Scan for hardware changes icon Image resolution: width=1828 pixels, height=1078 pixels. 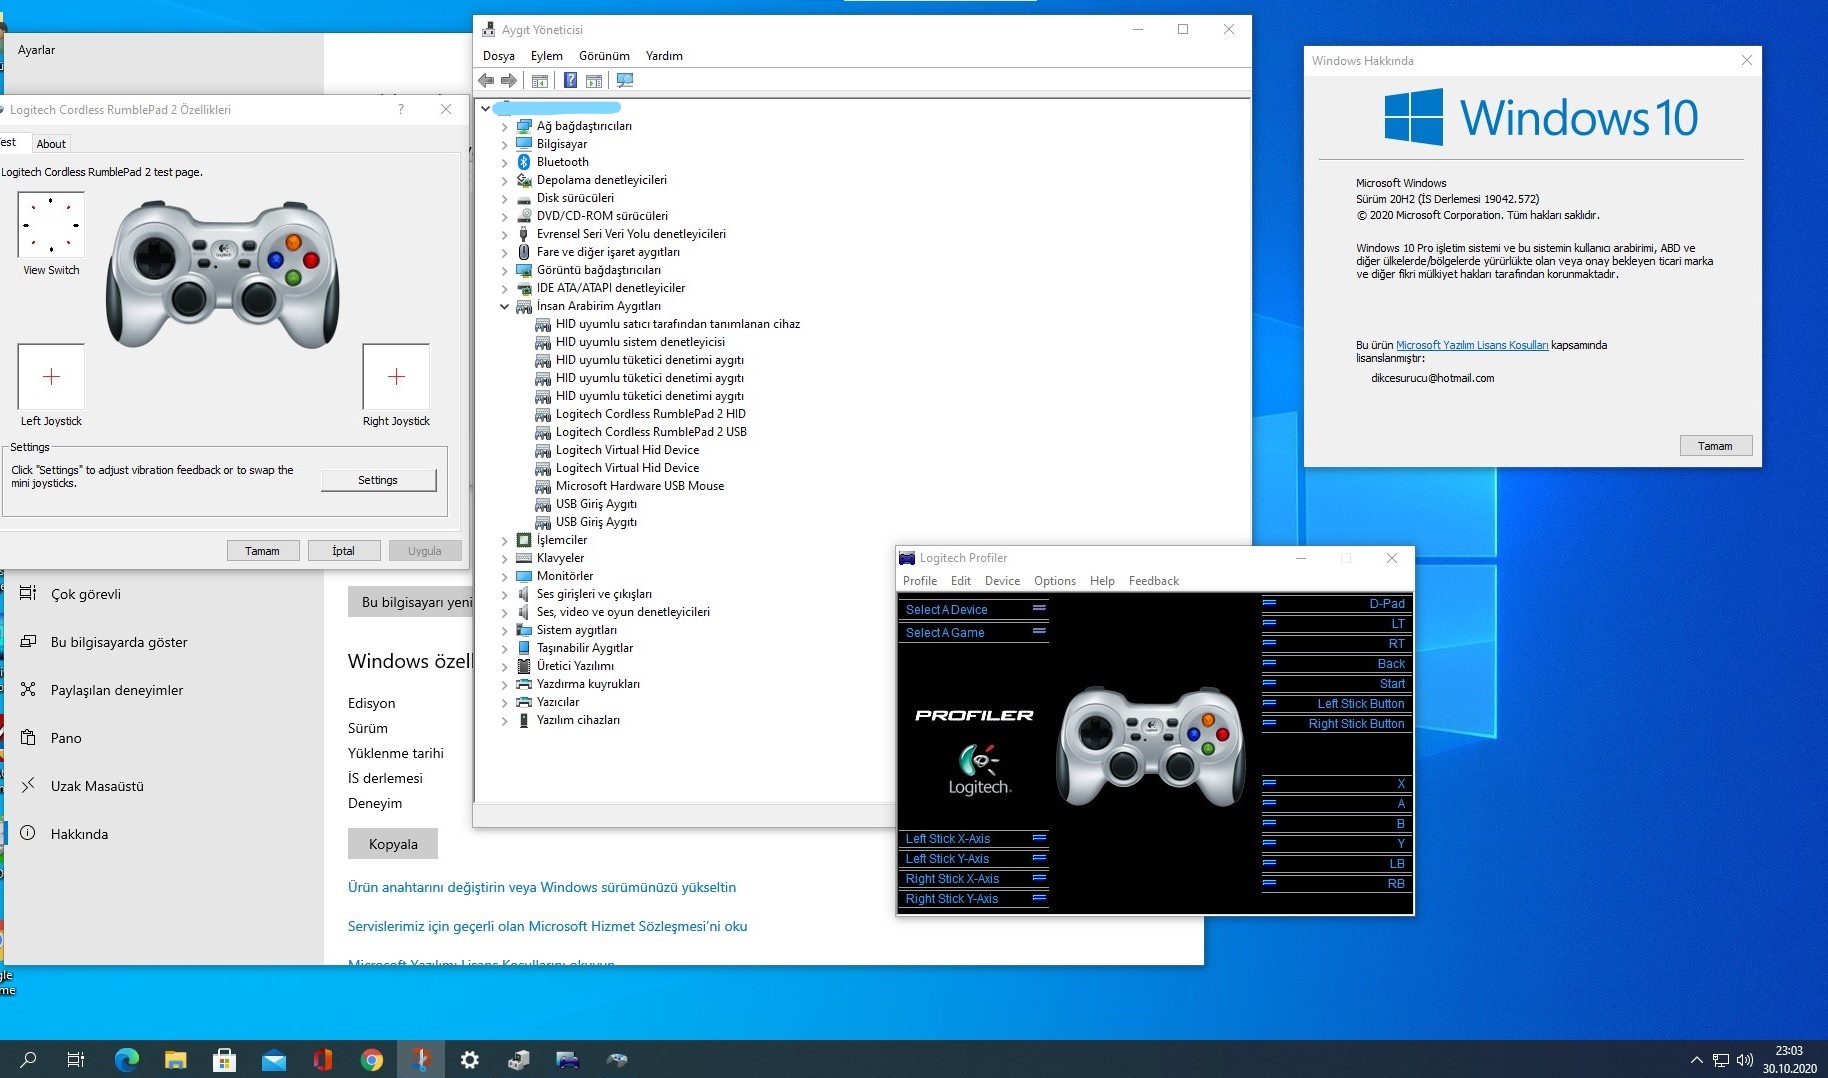(x=625, y=81)
